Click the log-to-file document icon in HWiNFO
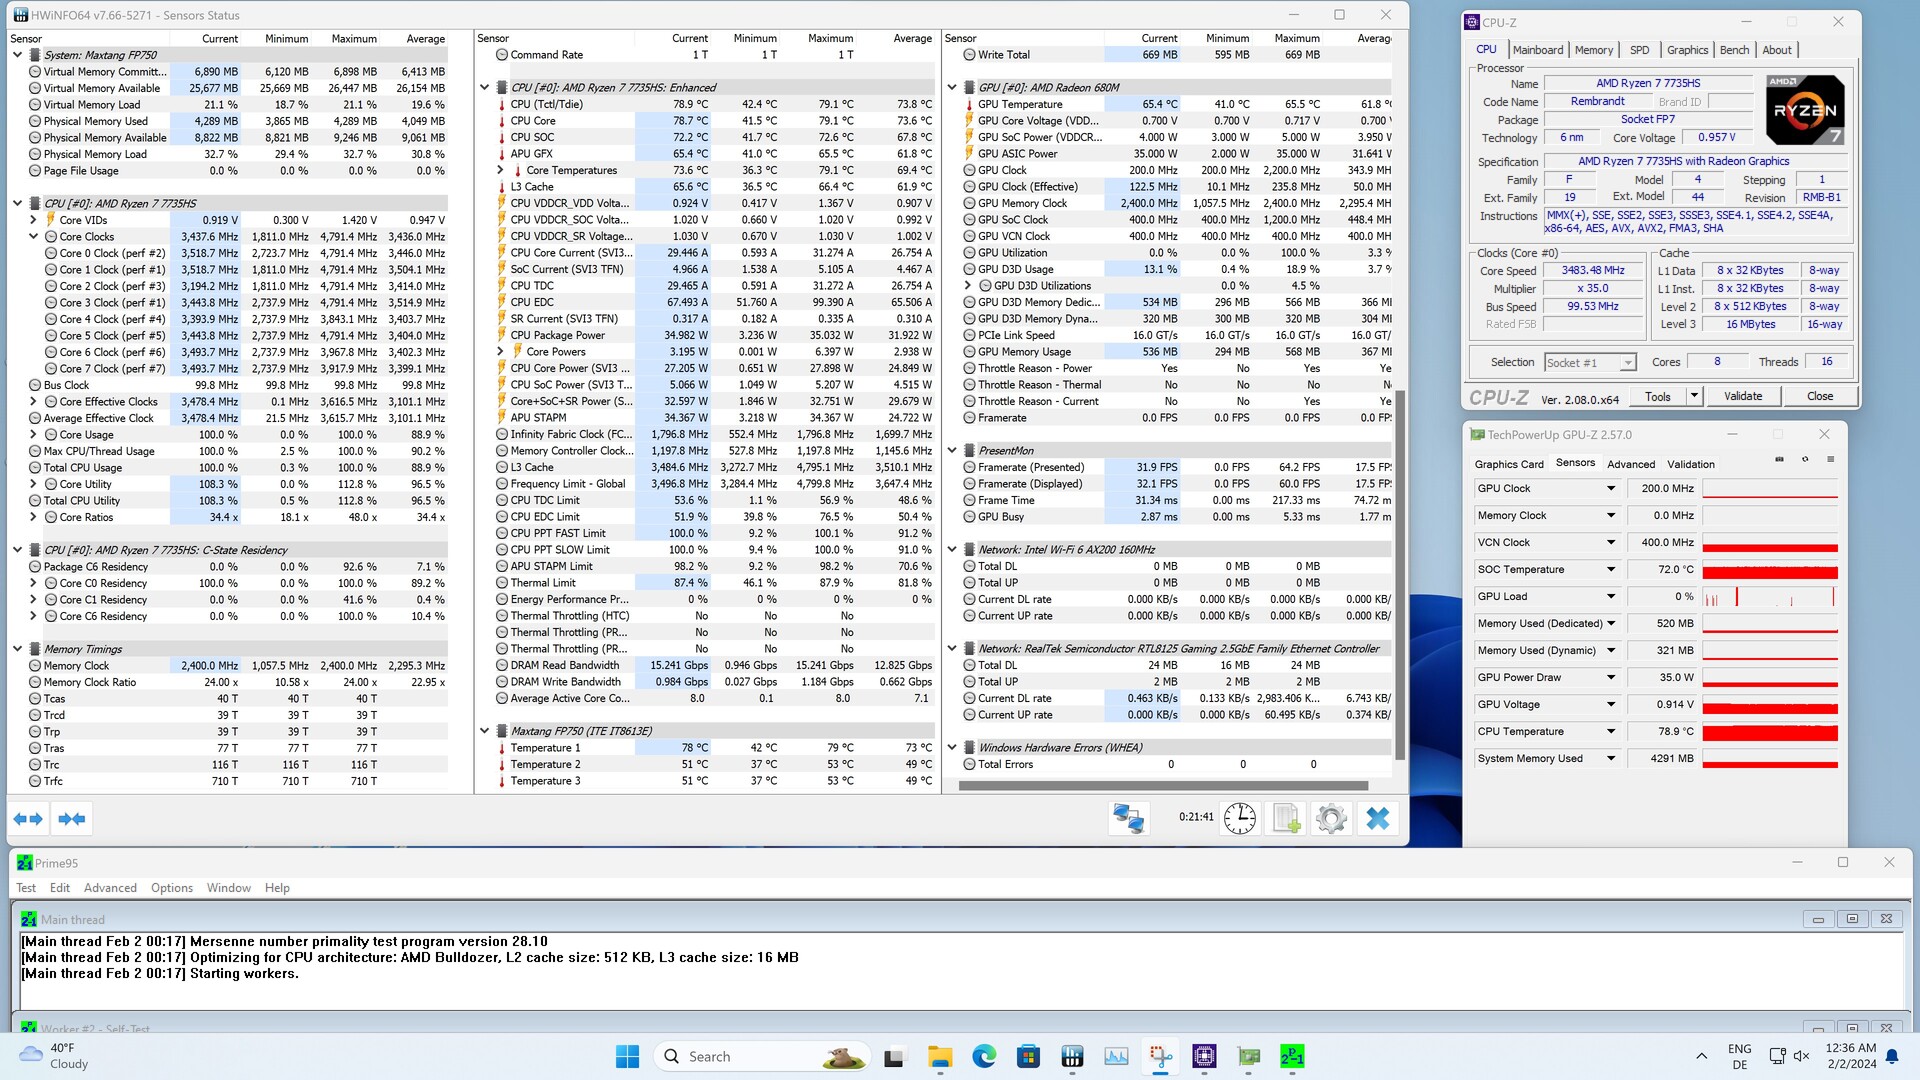The height and width of the screenshot is (1080, 1920). point(1286,818)
